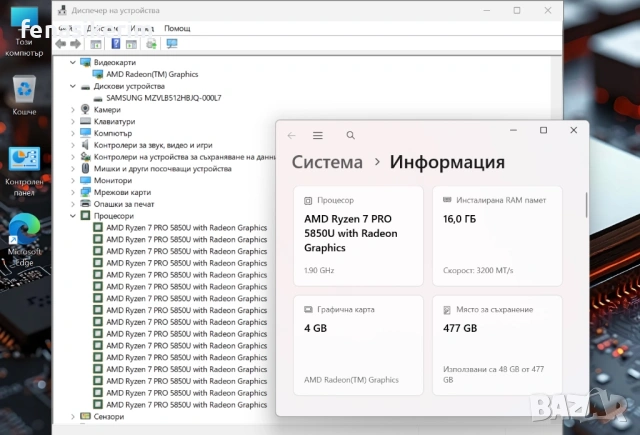Maximize the Settings window

point(543,130)
